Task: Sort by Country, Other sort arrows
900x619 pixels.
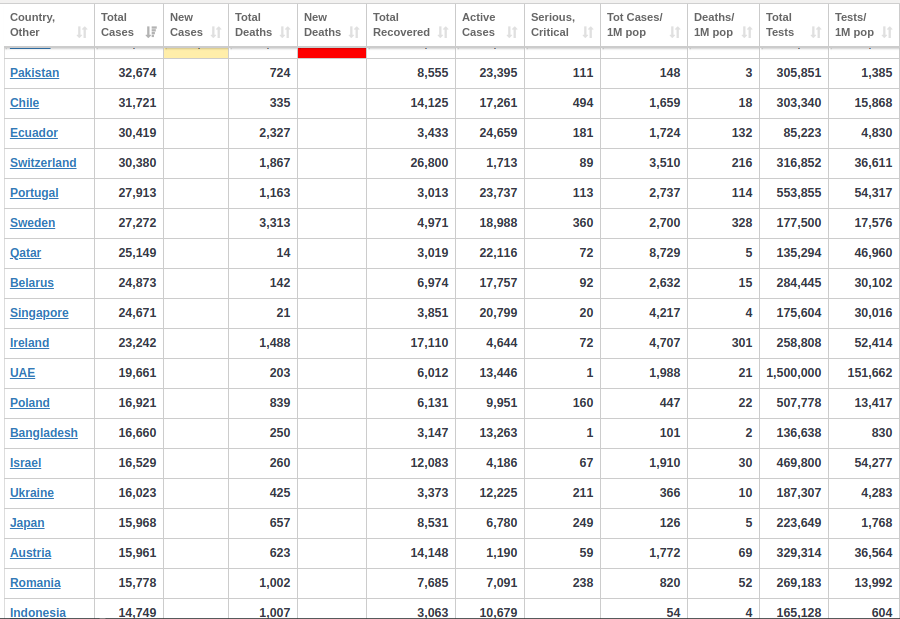Action: (x=82, y=32)
